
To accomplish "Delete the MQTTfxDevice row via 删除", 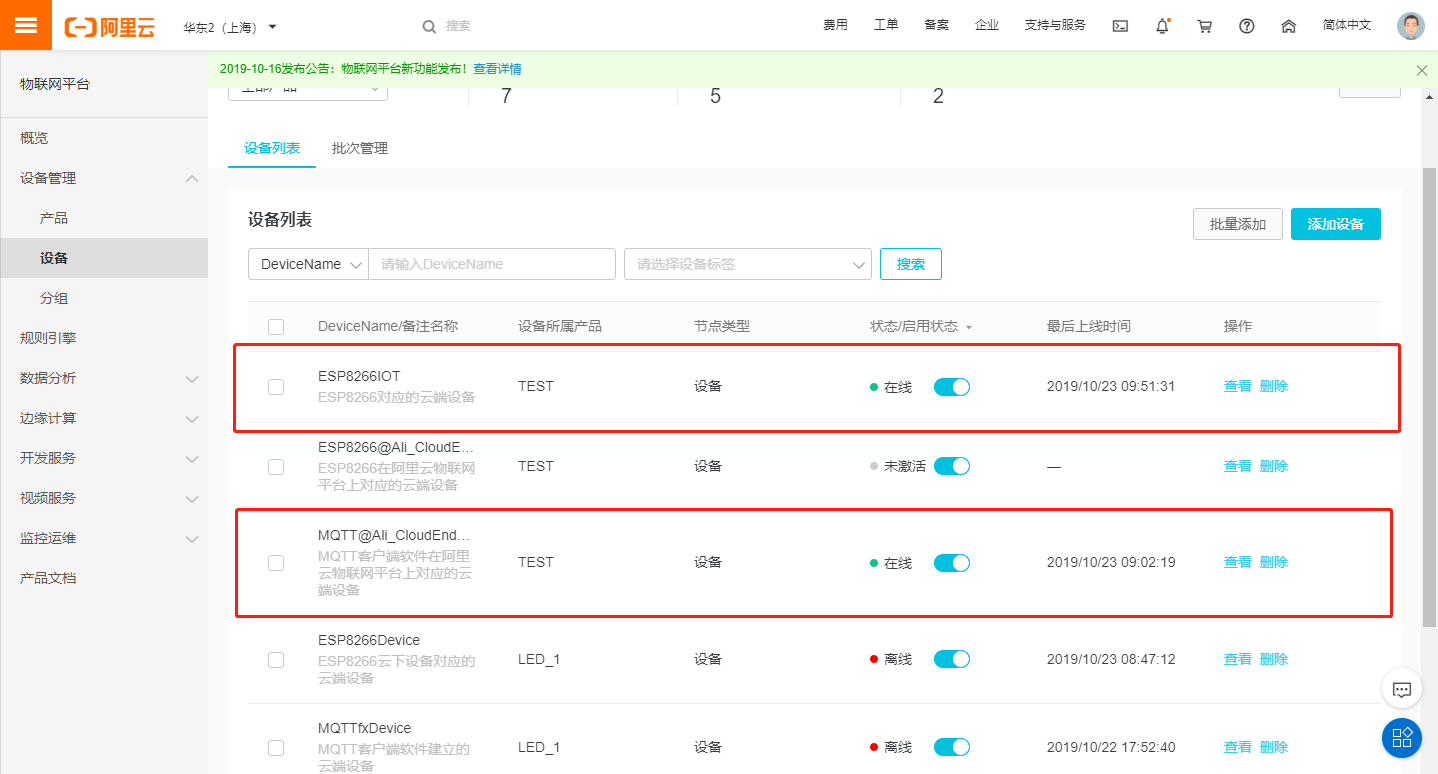I will [1274, 747].
